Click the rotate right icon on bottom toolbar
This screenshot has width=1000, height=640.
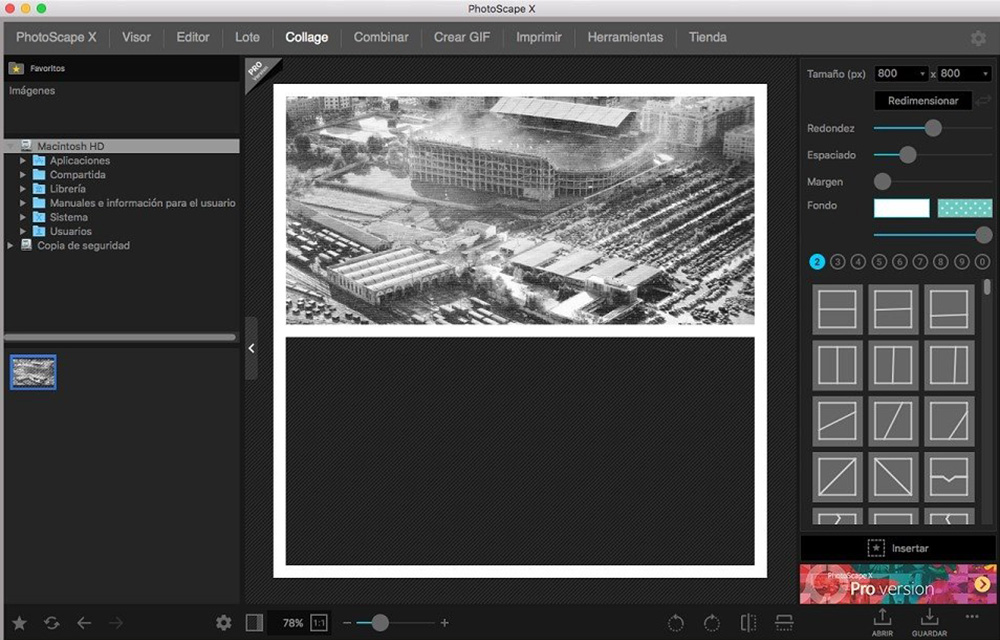[x=712, y=622]
